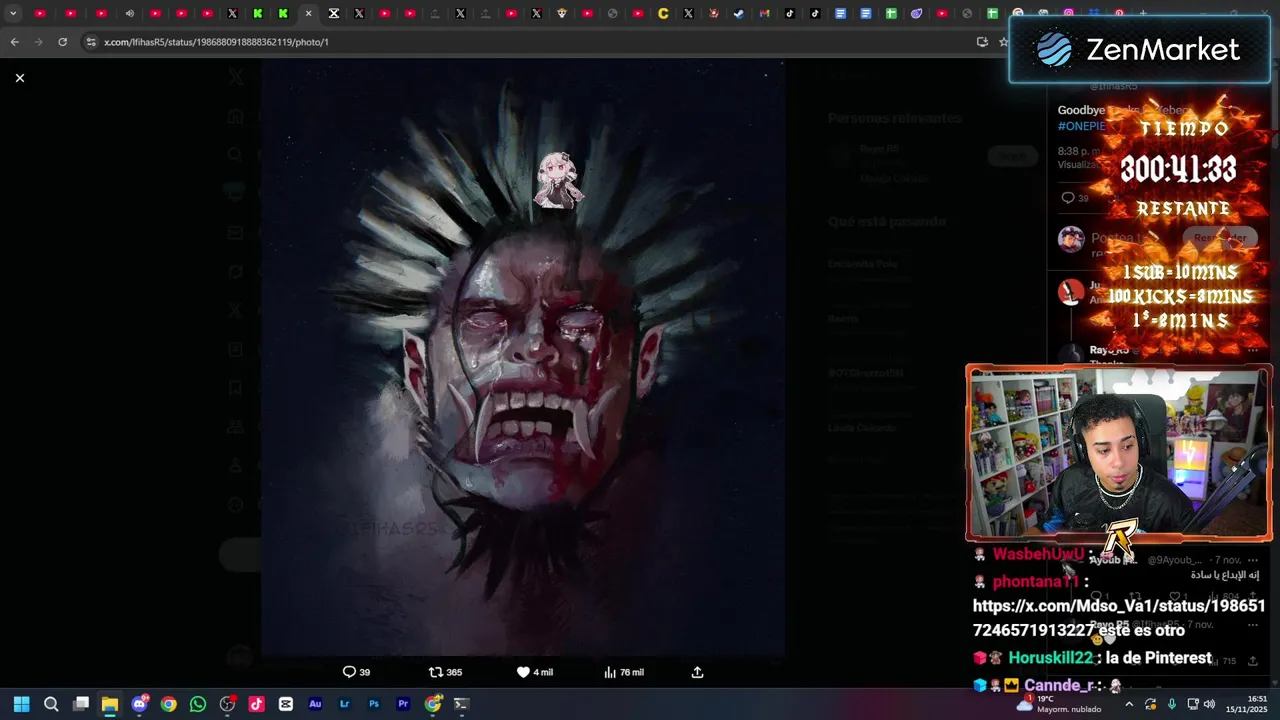The width and height of the screenshot is (1280, 720).
Task: Reload the page
Action: click(62, 42)
